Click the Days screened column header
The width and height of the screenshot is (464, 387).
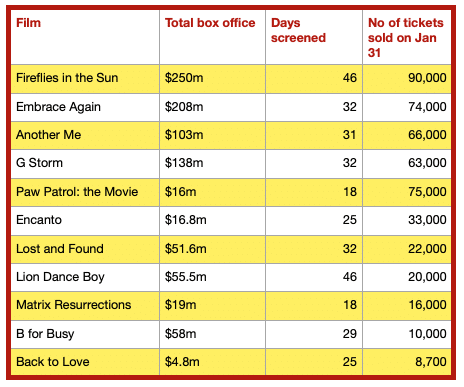coord(298,30)
